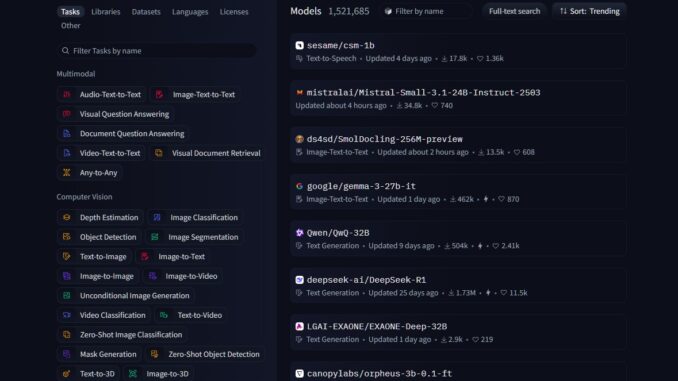
Task: Select the Text-to-Image icon
Action: coord(67,256)
